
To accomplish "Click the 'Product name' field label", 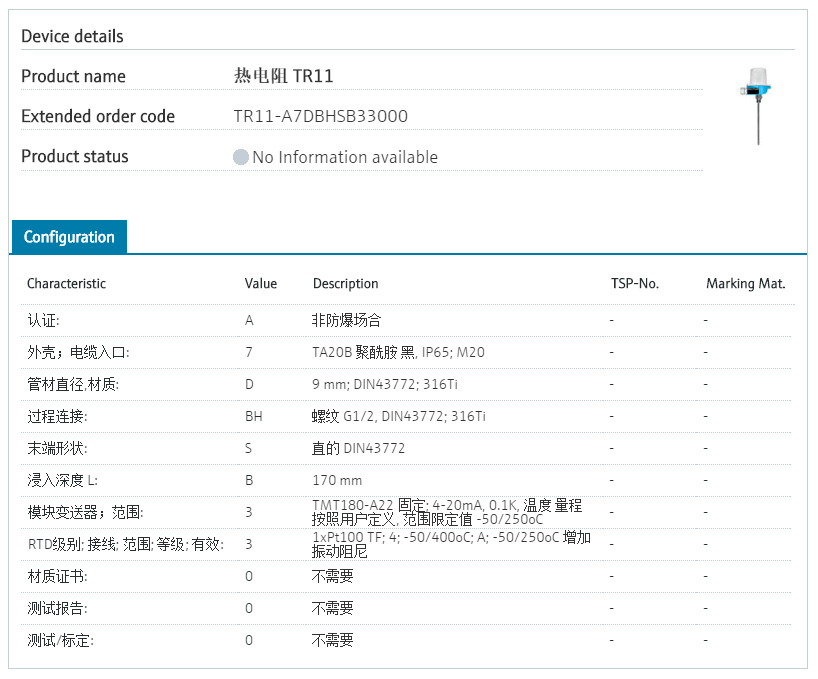I will tap(73, 76).
